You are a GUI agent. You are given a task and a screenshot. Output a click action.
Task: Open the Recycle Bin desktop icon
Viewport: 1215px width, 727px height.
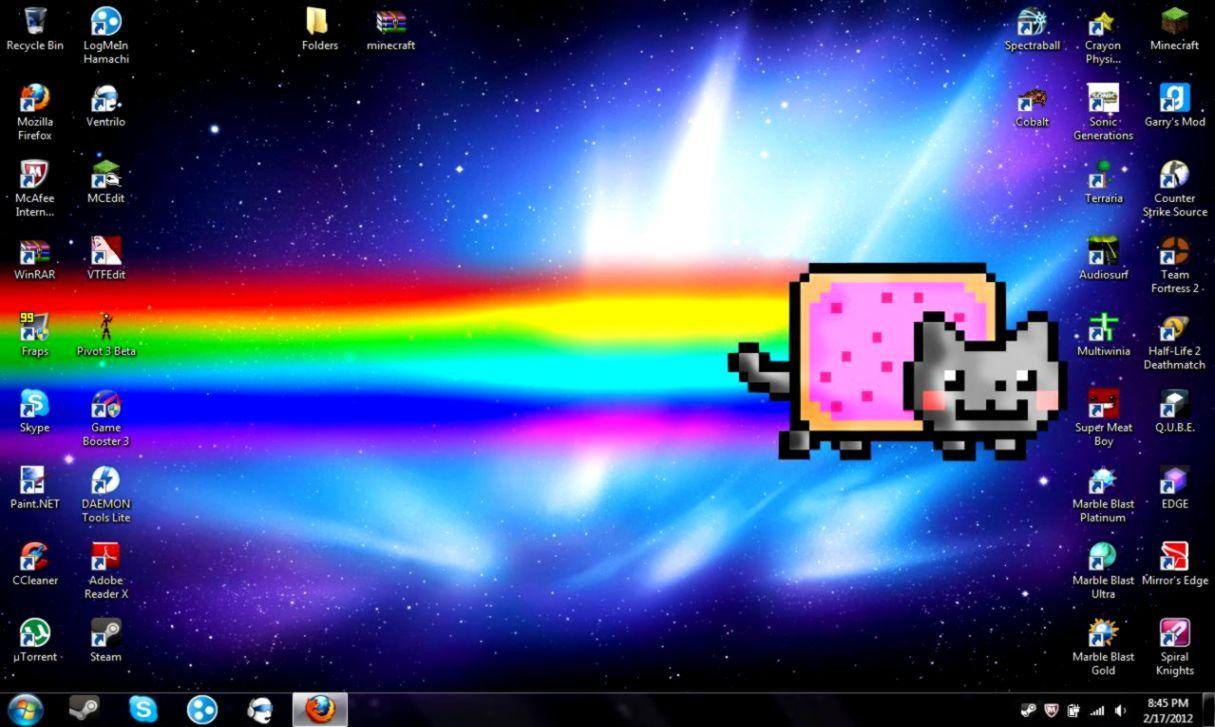pyautogui.click(x=34, y=22)
